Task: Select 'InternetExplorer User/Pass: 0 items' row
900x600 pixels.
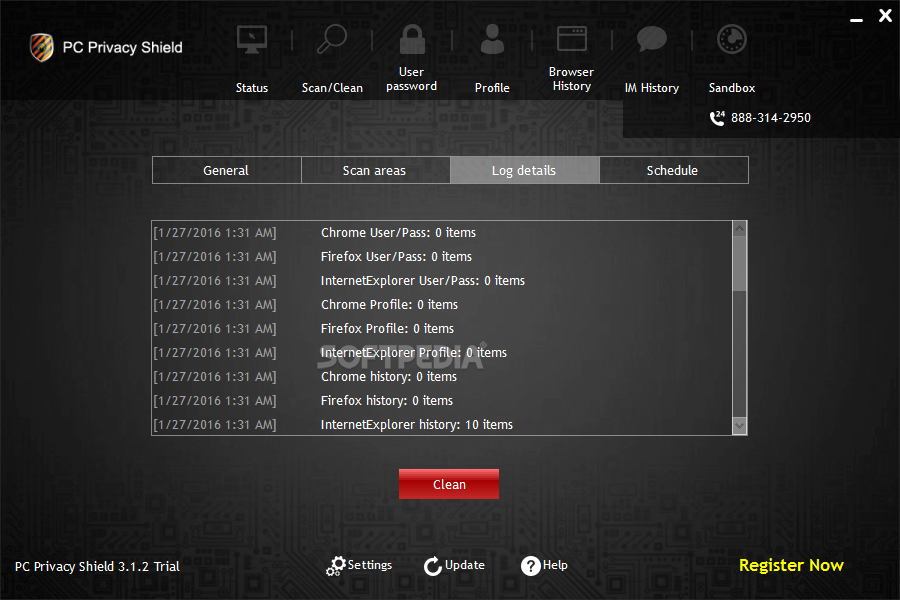Action: click(442, 281)
